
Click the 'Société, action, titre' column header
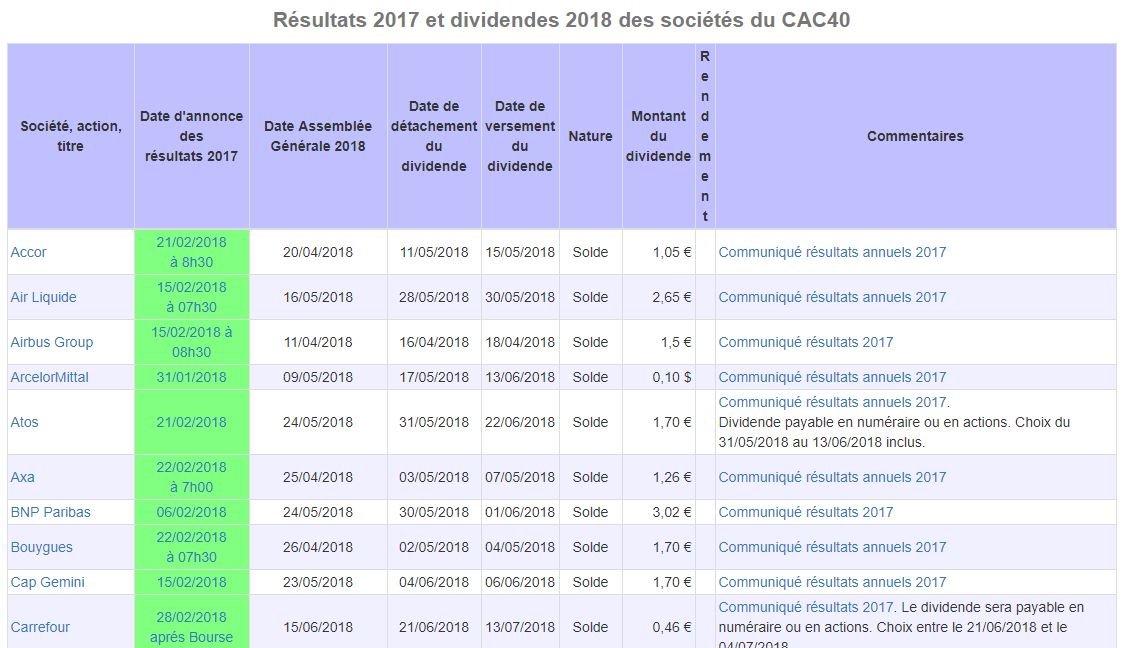tap(70, 136)
